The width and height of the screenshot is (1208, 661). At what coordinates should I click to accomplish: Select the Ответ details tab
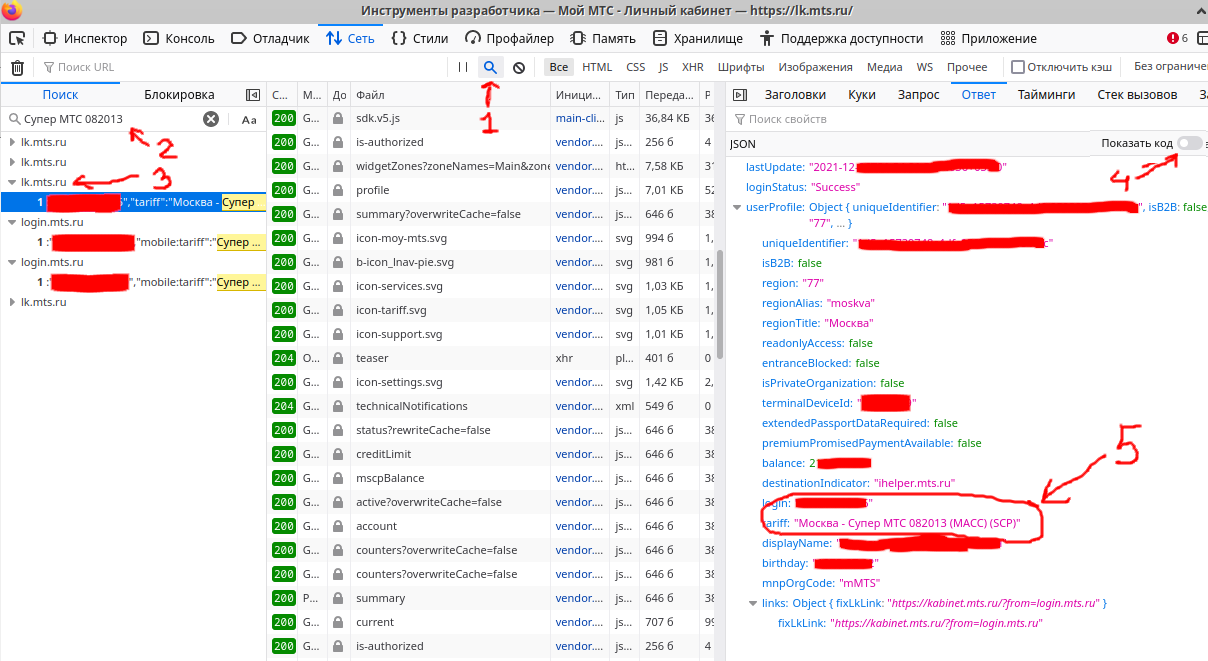tap(979, 95)
